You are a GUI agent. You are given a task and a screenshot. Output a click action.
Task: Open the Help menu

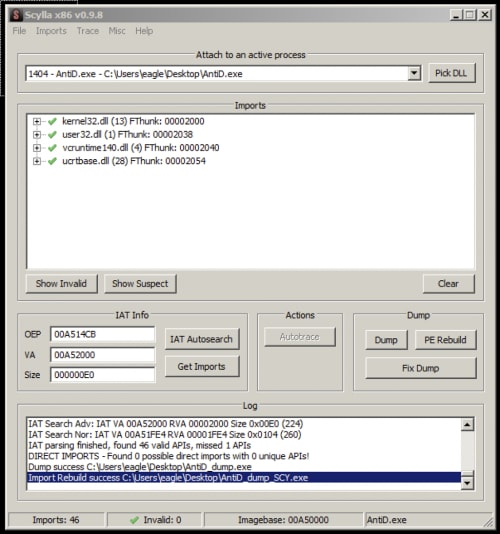[144, 31]
